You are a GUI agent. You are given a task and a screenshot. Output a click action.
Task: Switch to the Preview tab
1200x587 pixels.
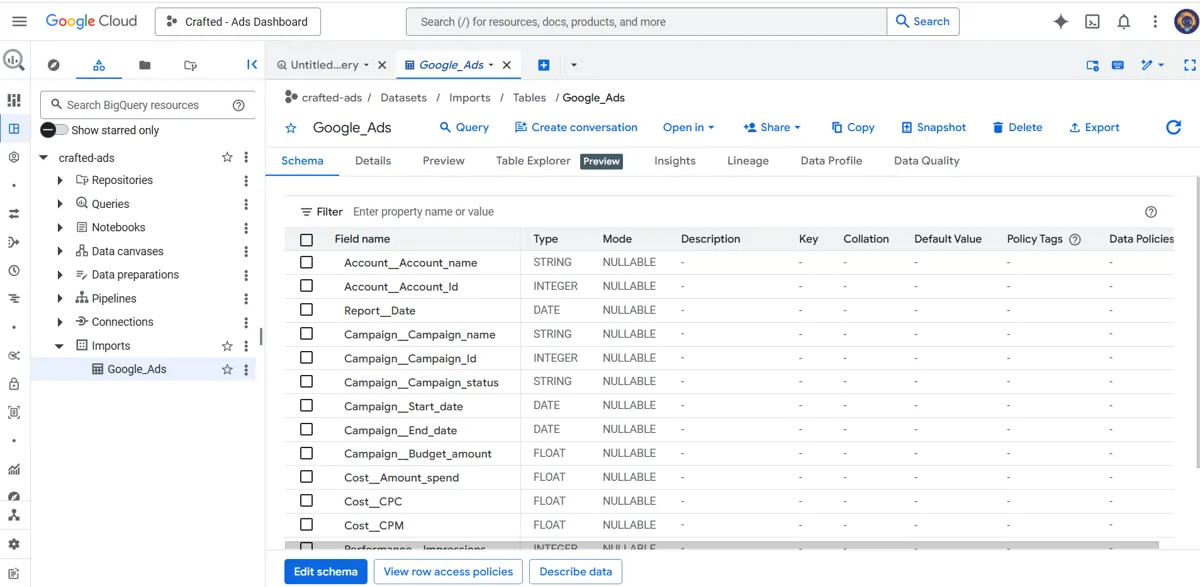pos(443,160)
